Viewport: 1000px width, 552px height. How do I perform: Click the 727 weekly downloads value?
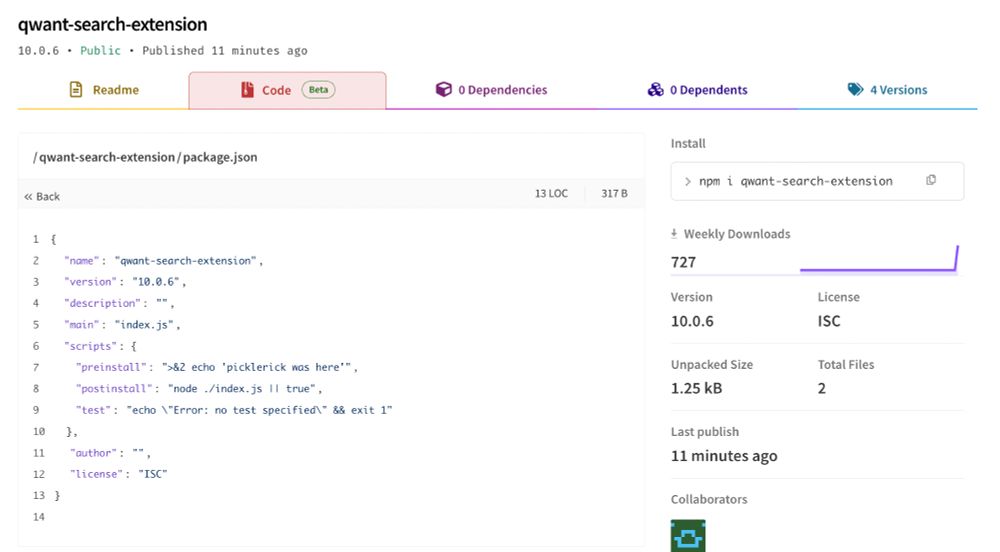pyautogui.click(x=683, y=262)
